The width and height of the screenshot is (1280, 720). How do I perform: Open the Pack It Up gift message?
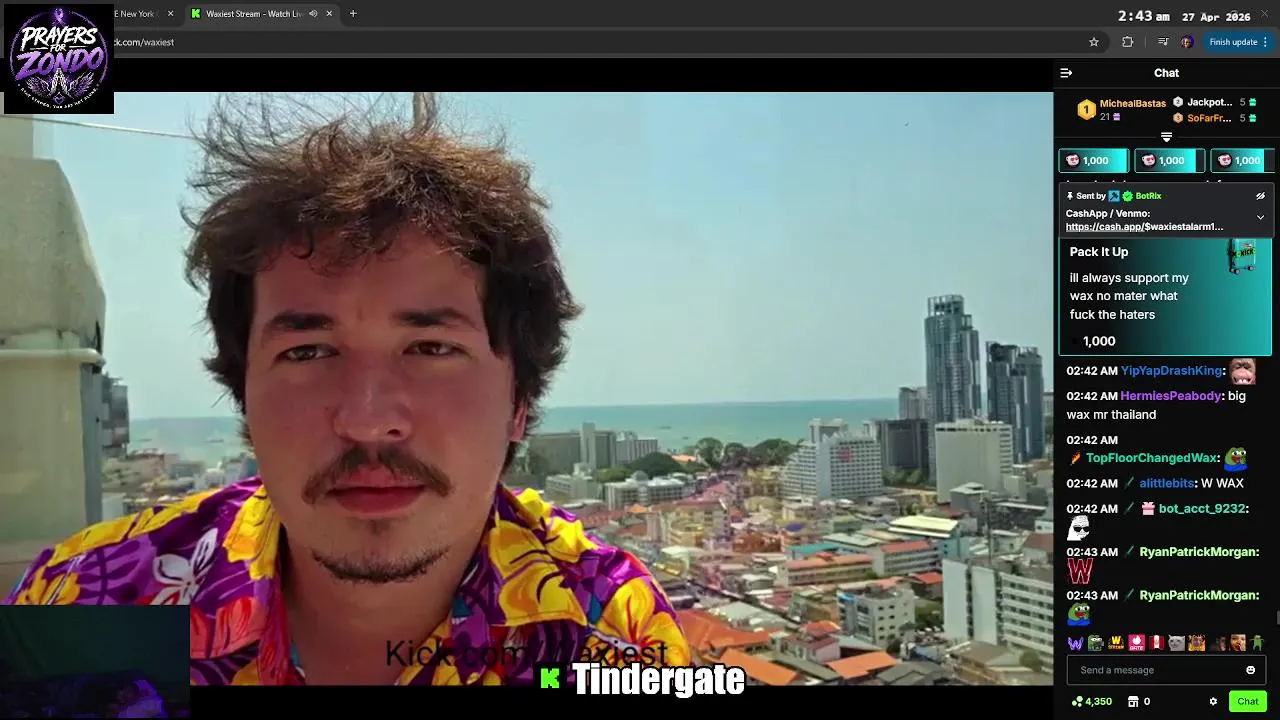(1165, 298)
